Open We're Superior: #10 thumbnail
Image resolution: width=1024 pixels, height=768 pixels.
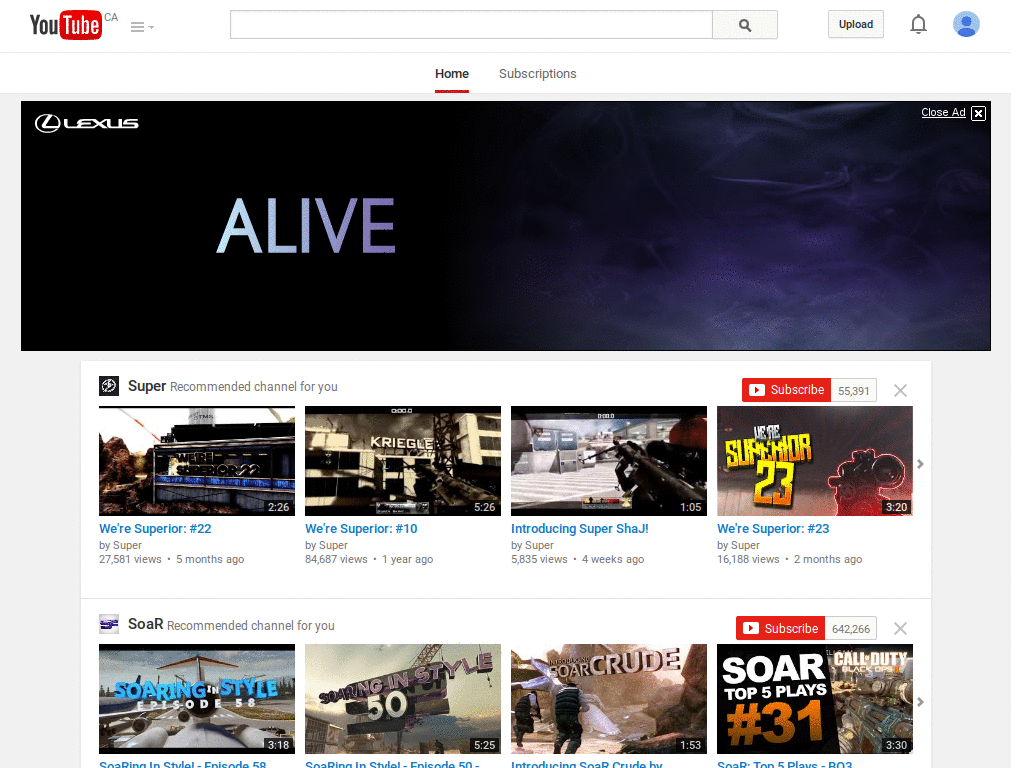pyautogui.click(x=403, y=461)
